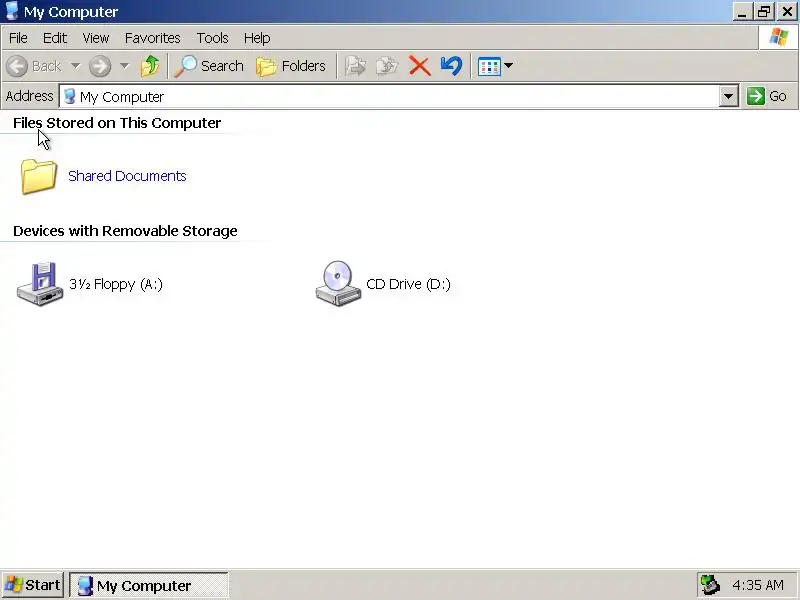800x600 pixels.
Task: Click the Go button
Action: [767, 96]
